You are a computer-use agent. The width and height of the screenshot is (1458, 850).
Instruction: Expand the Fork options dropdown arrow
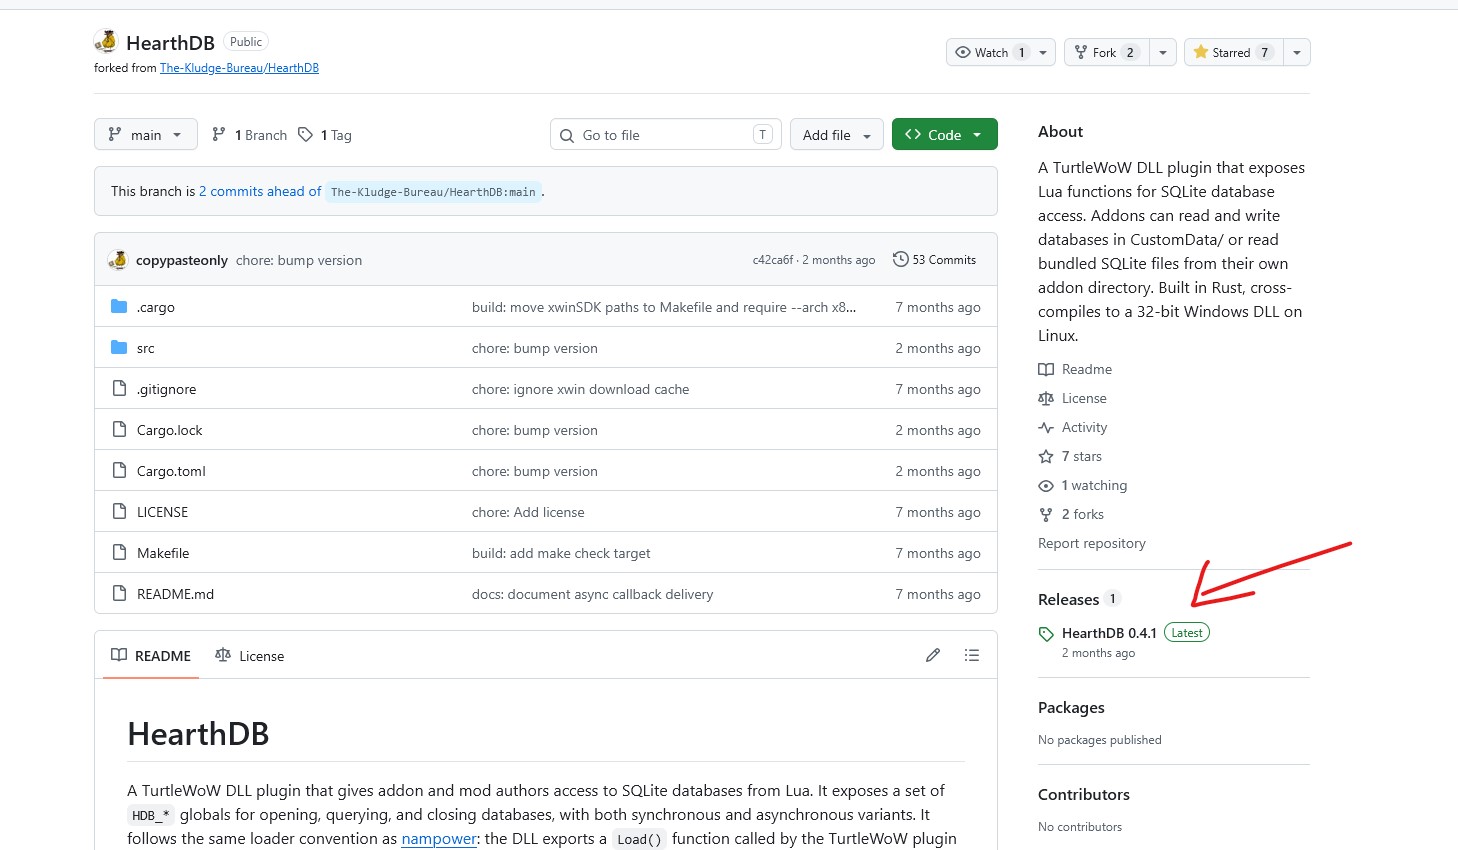click(1163, 52)
